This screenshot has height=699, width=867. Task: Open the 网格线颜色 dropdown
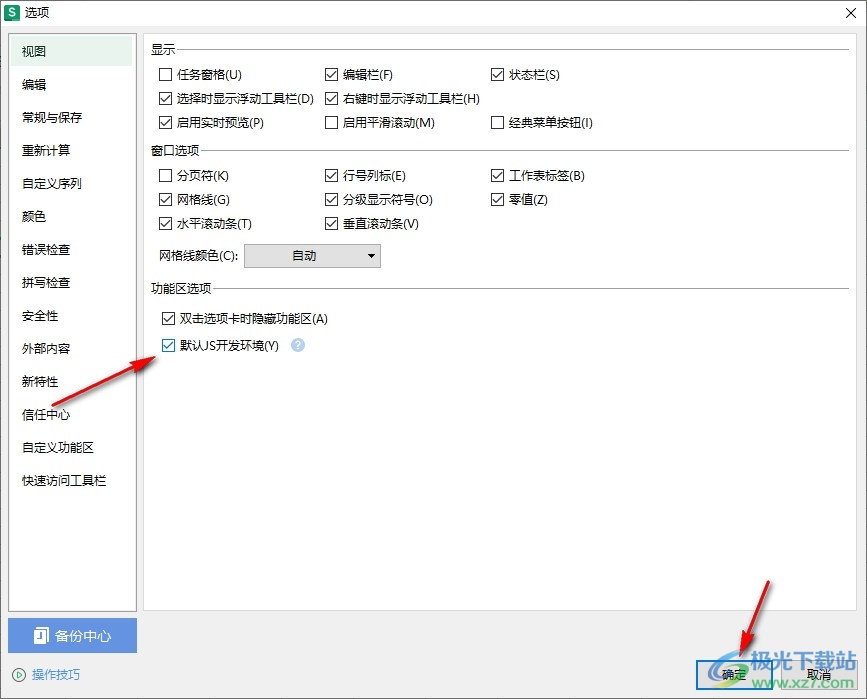pos(312,256)
